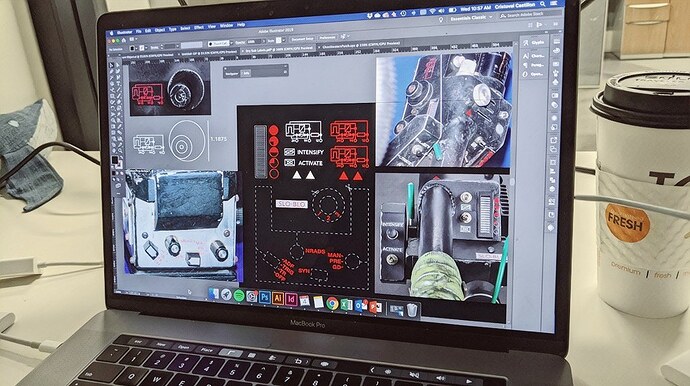Open the Window menu
Image resolution: width=690 pixels, height=386 pixels.
coord(227,26)
